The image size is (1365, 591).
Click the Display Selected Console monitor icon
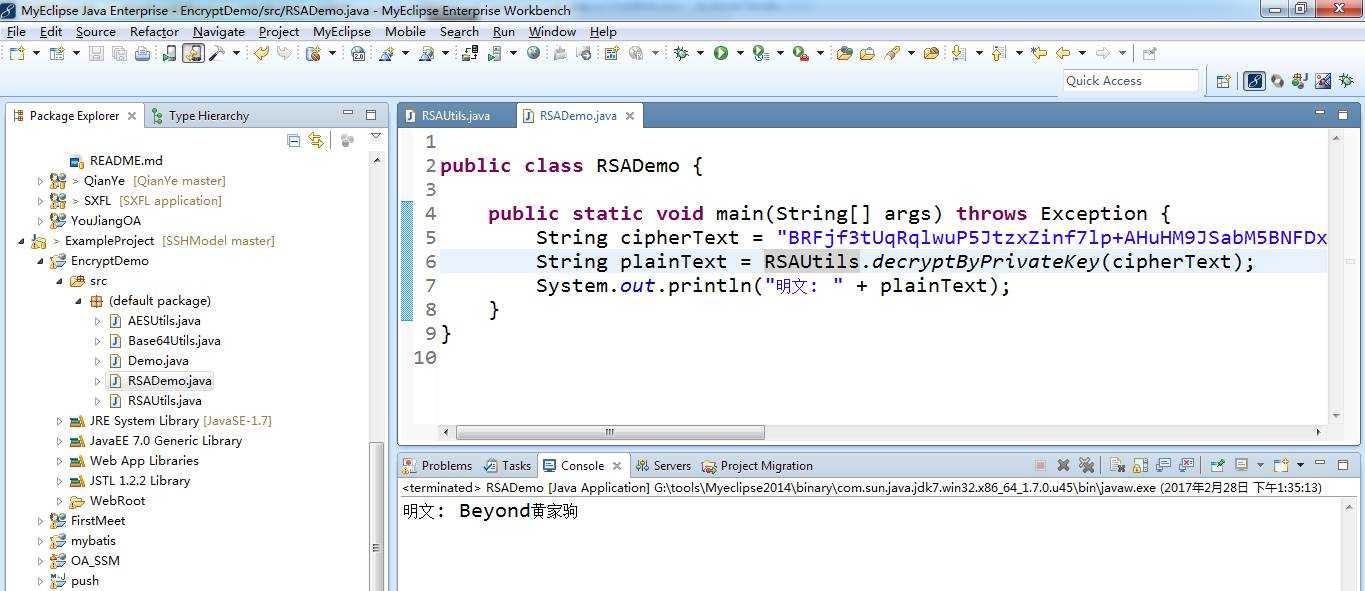[x=1242, y=465]
